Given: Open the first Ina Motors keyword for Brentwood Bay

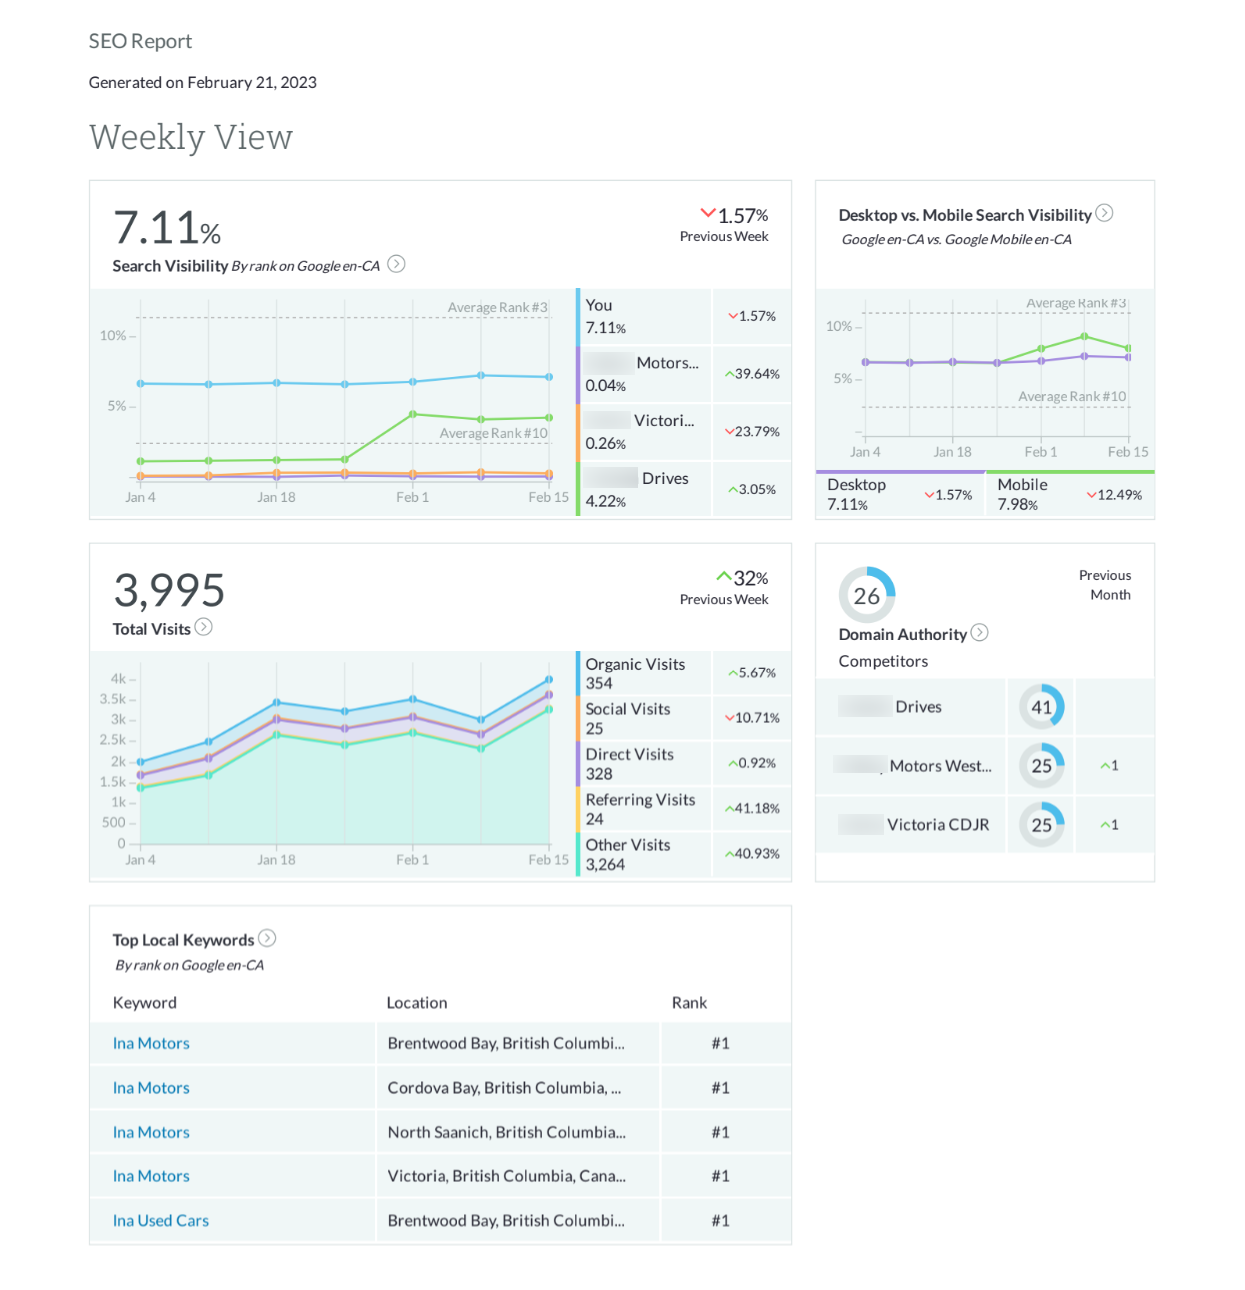Looking at the screenshot, I should pos(151,1043).
